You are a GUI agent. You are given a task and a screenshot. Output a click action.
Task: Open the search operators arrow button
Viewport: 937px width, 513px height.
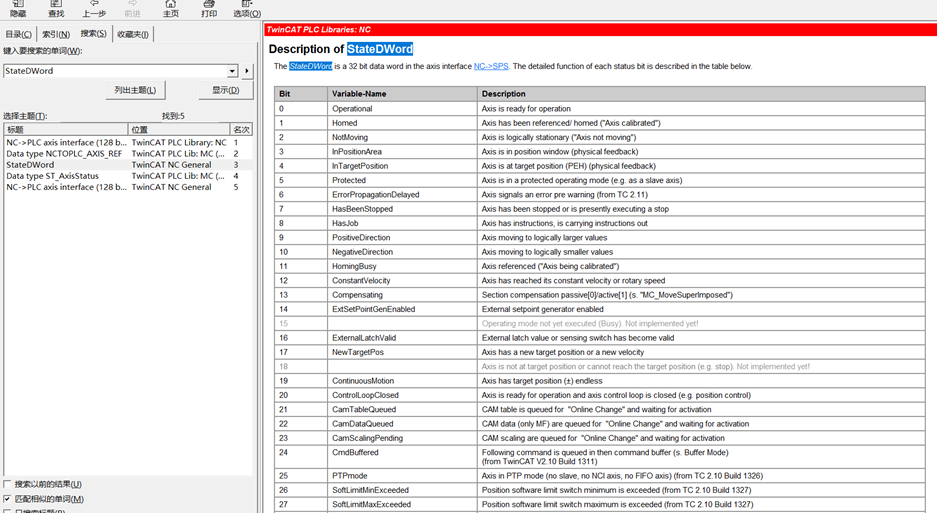(247, 71)
